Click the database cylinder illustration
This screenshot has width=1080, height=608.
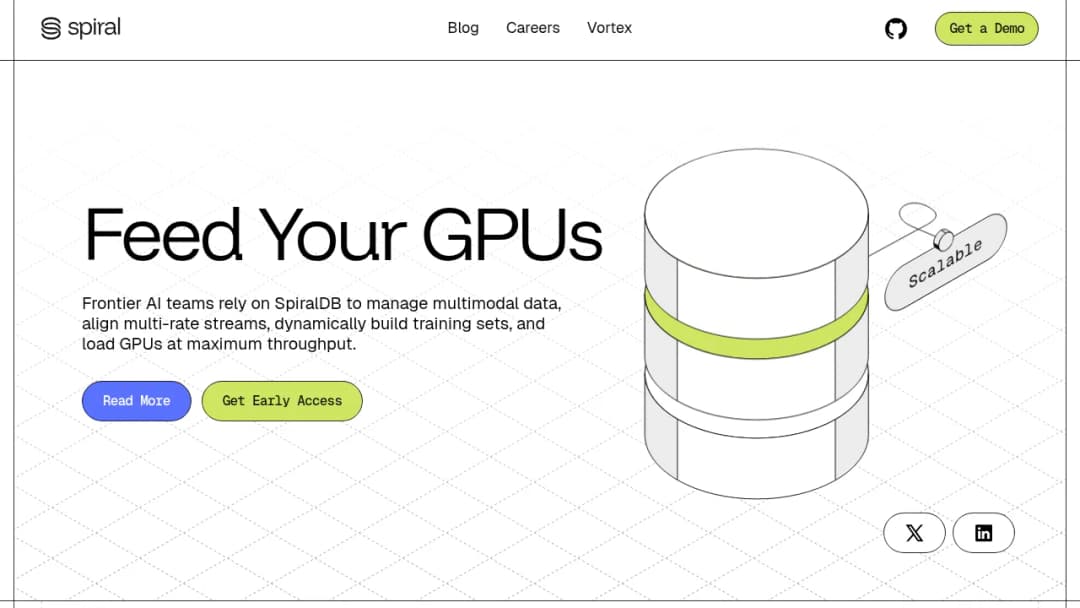tap(756, 324)
